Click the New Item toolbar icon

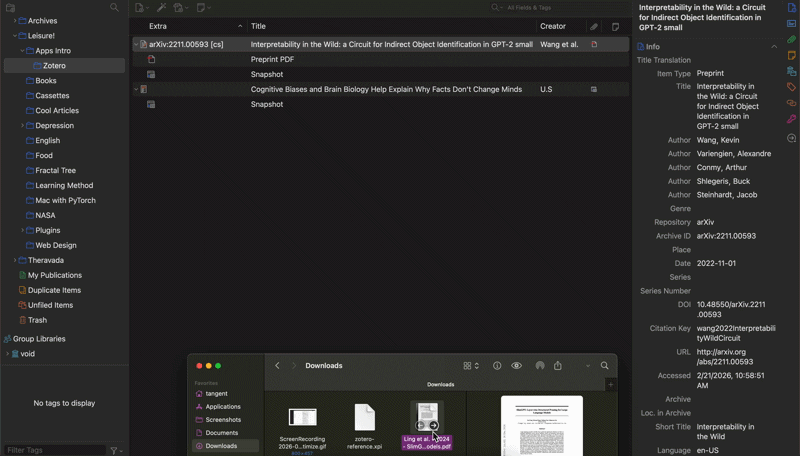(x=141, y=8)
